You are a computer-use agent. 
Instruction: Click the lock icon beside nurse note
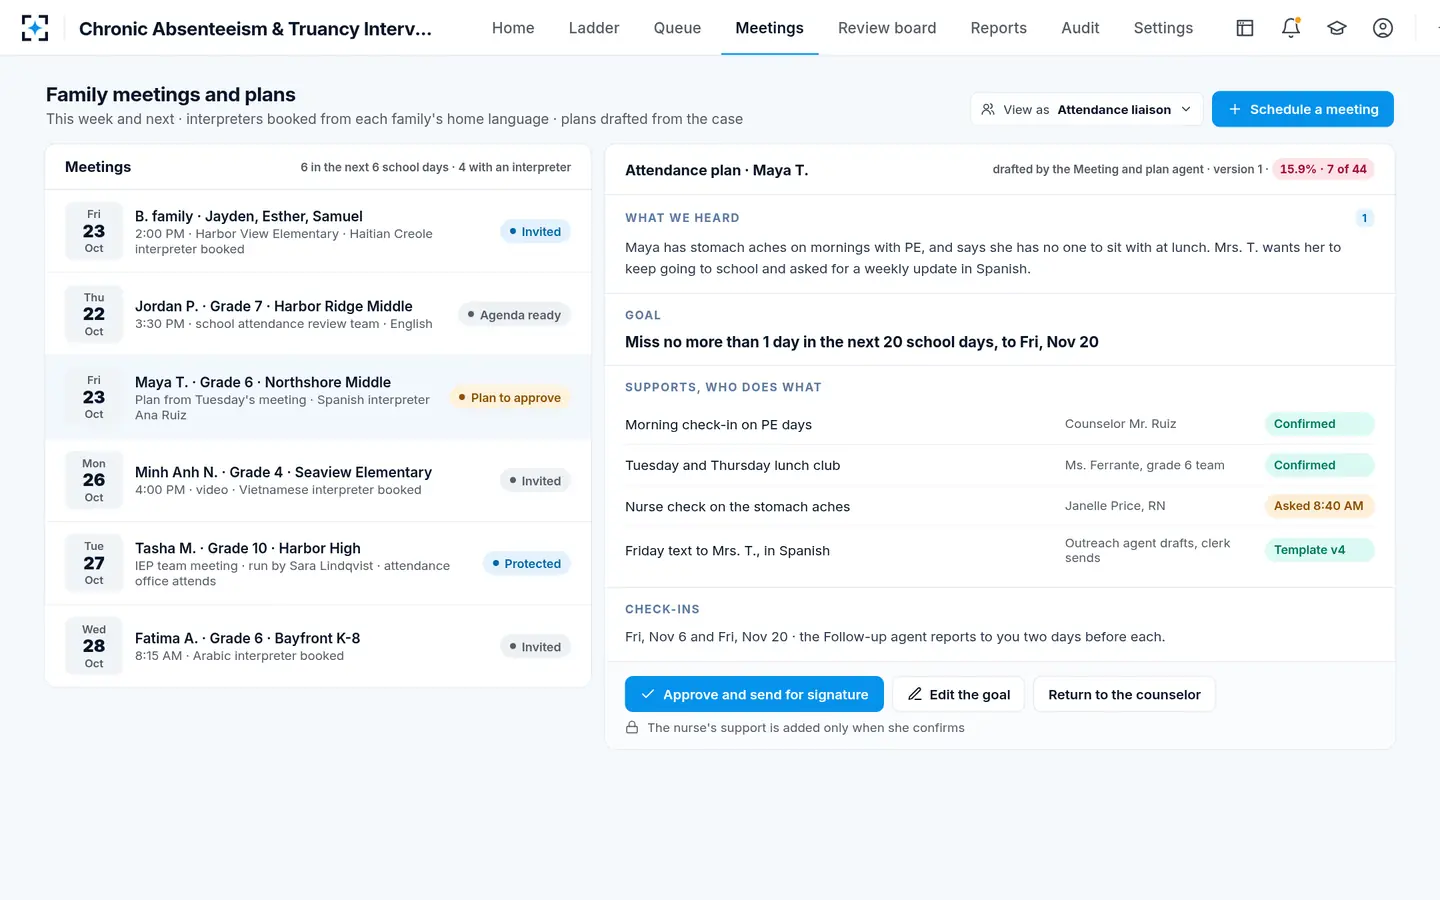pyautogui.click(x=632, y=728)
